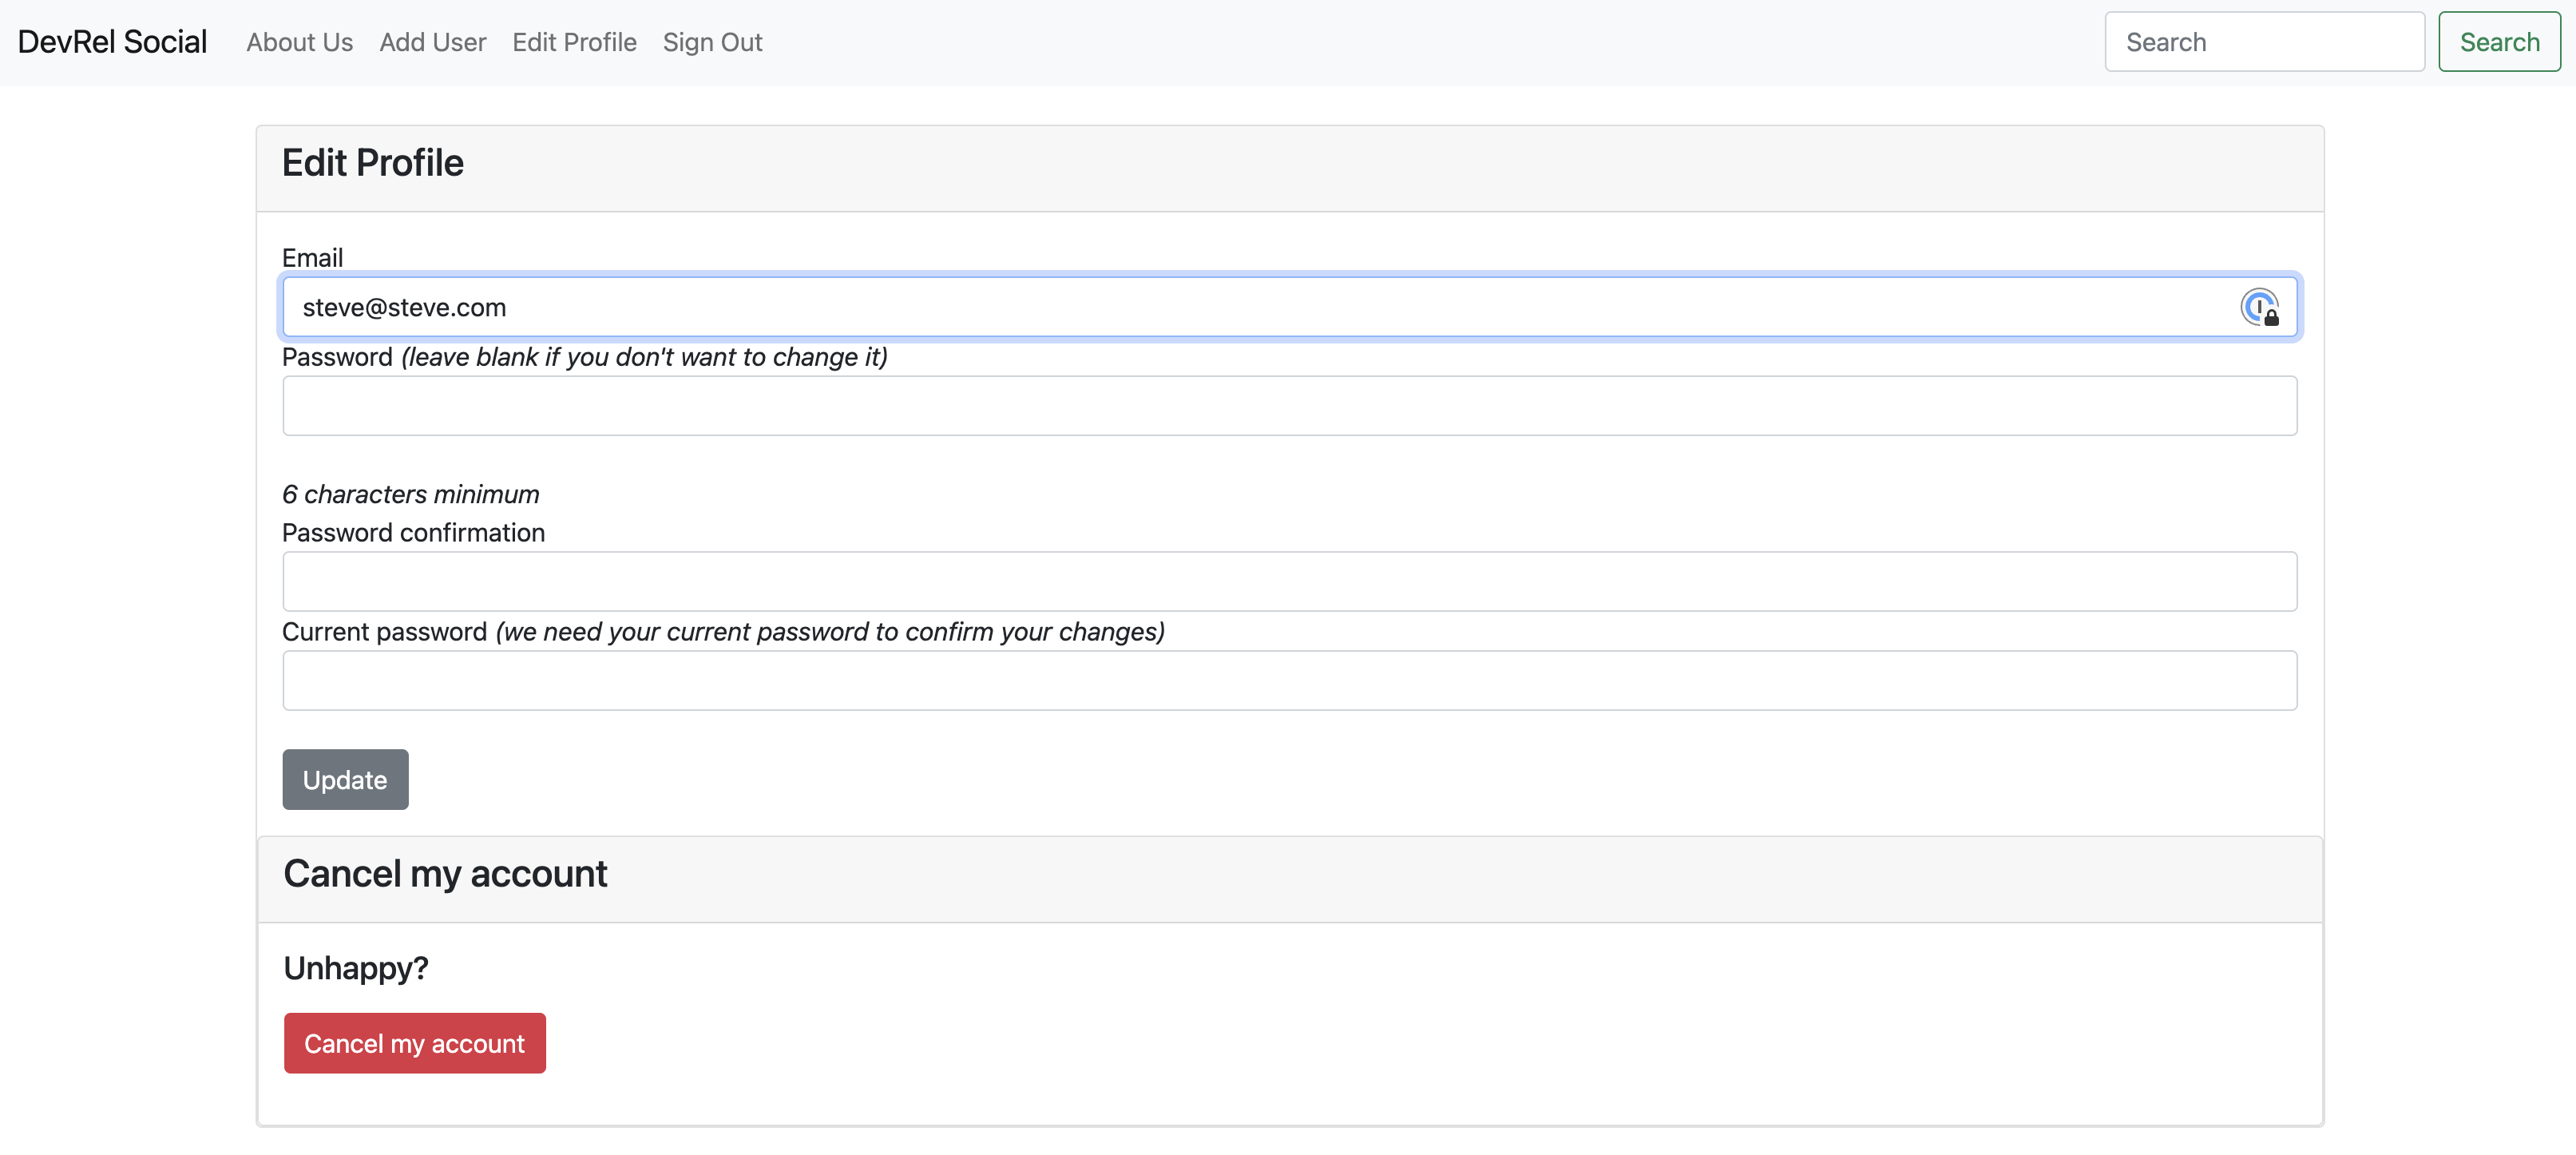The height and width of the screenshot is (1155, 2576).
Task: Focus the new Password field
Action: coord(1289,406)
